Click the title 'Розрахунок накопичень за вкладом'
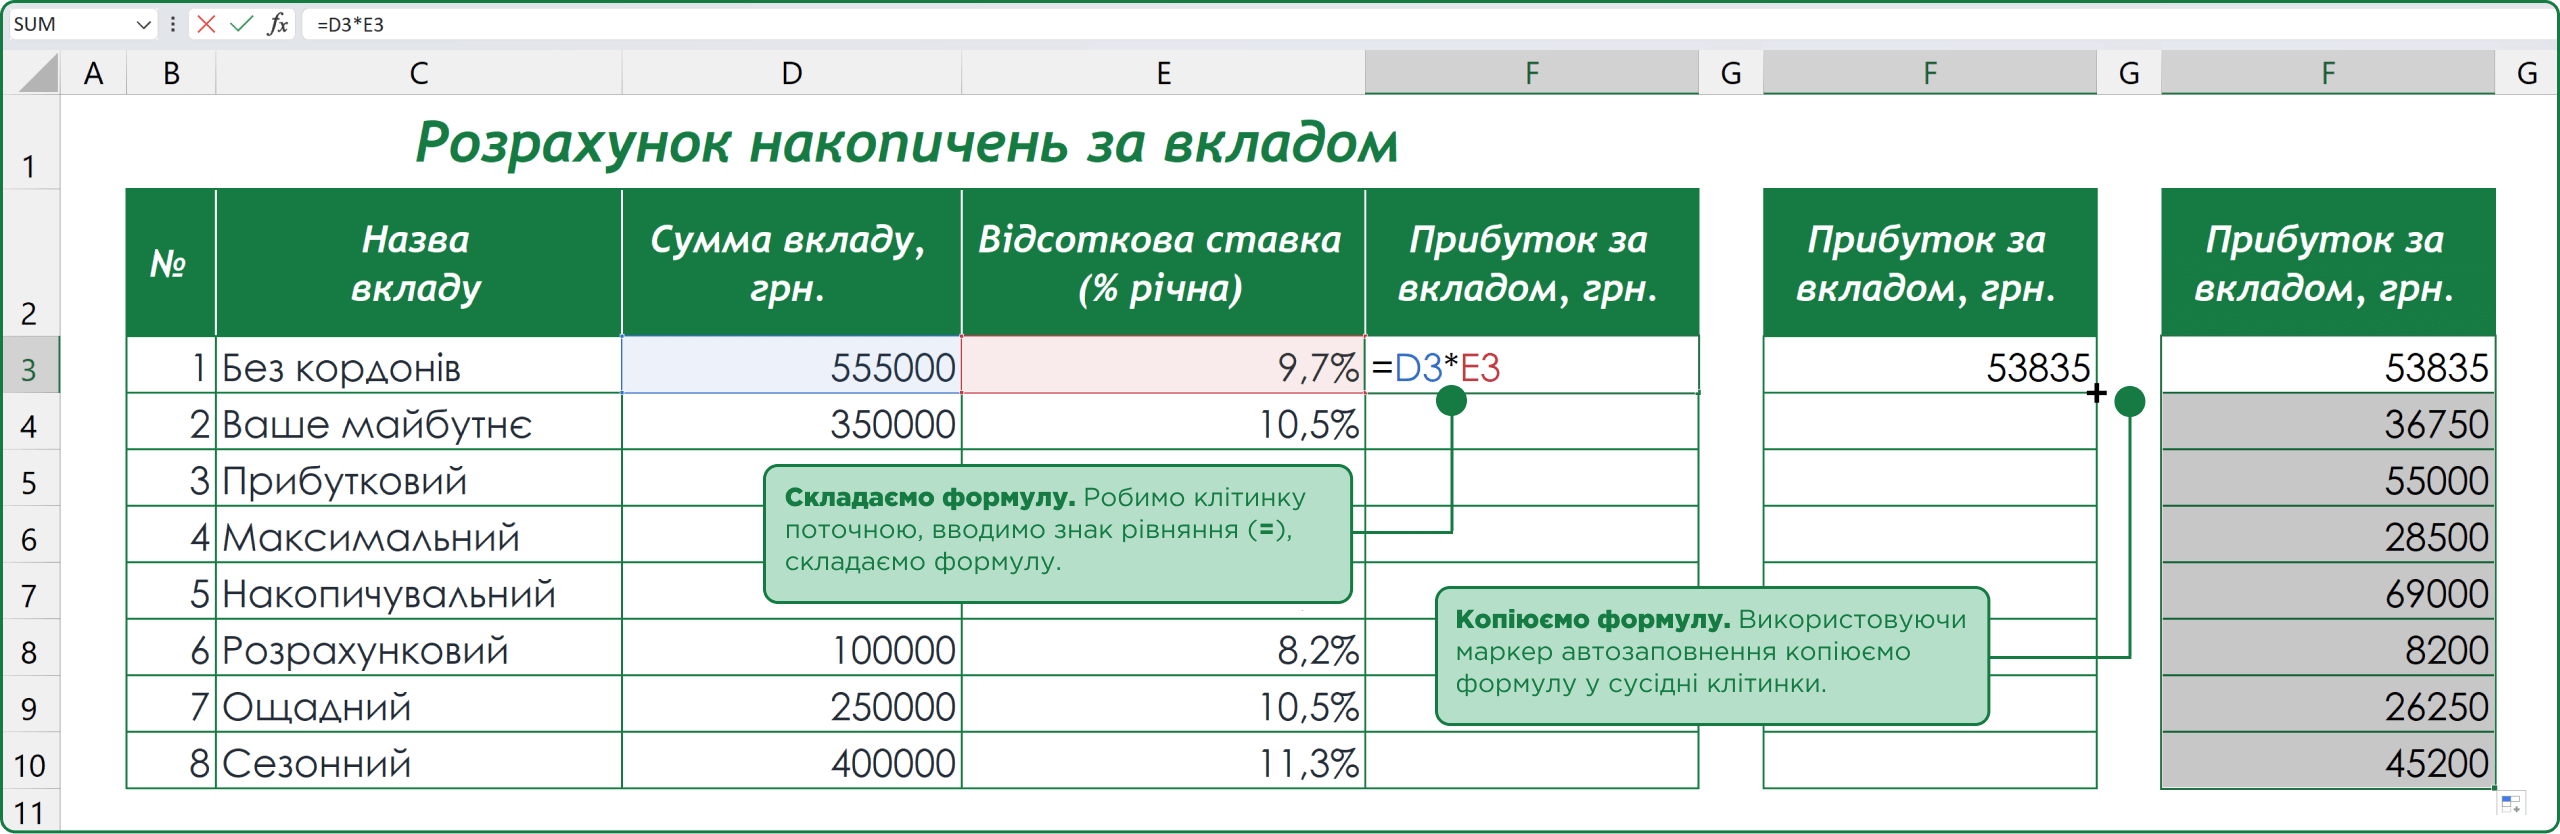Viewport: 2560px width, 834px height. point(906,142)
